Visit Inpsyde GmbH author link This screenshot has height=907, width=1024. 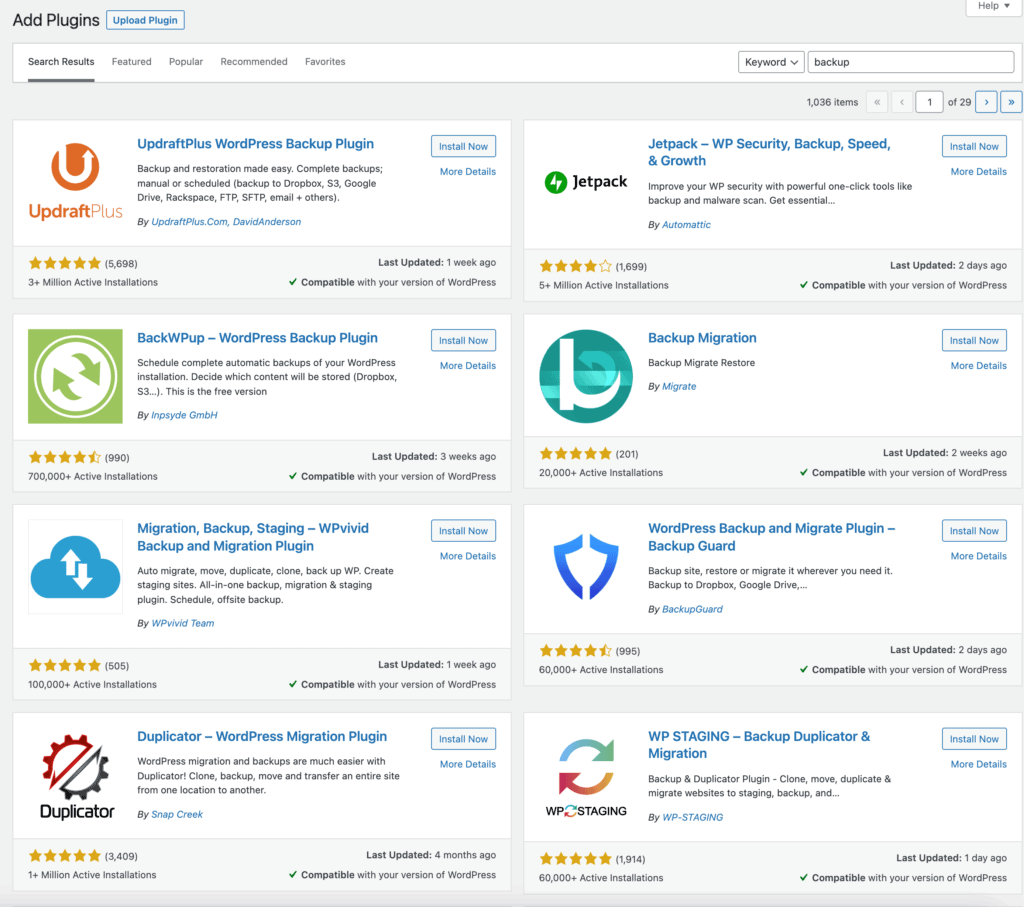[184, 415]
